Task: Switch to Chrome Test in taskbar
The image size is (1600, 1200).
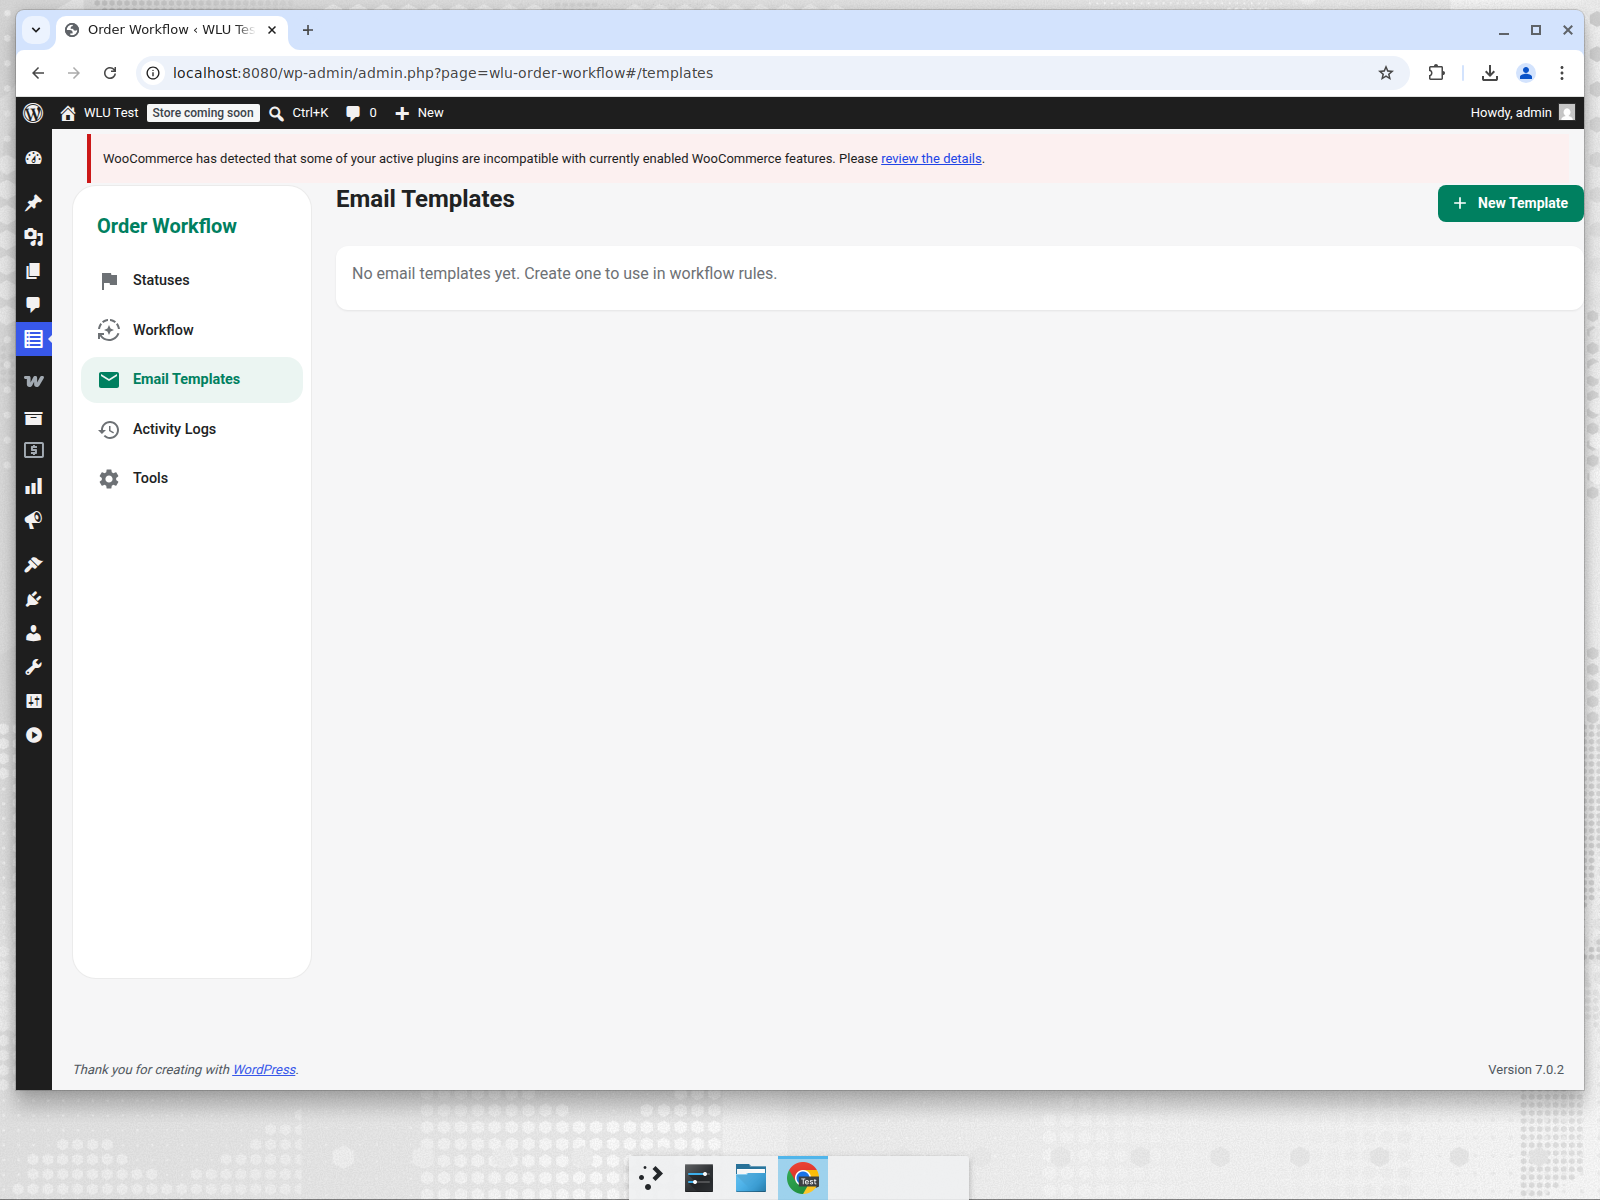Action: 803,1178
